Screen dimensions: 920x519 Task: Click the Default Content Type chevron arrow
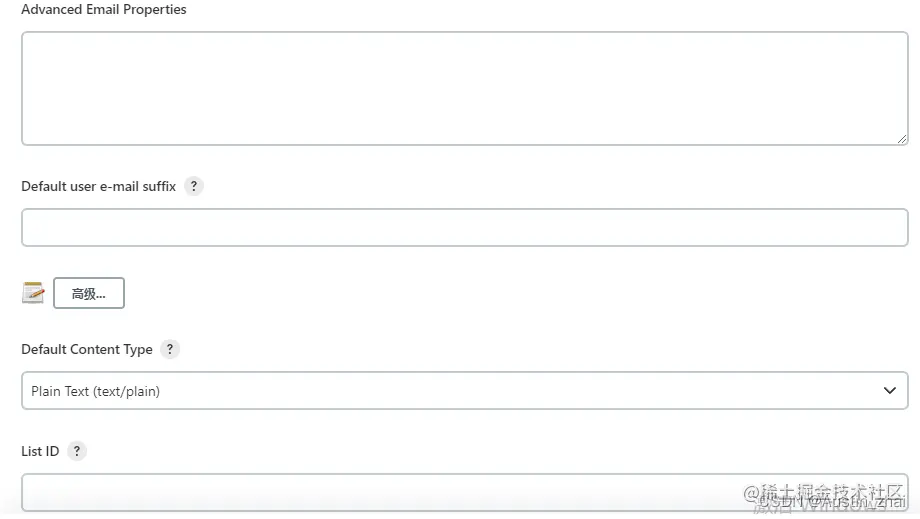pyautogui.click(x=889, y=391)
